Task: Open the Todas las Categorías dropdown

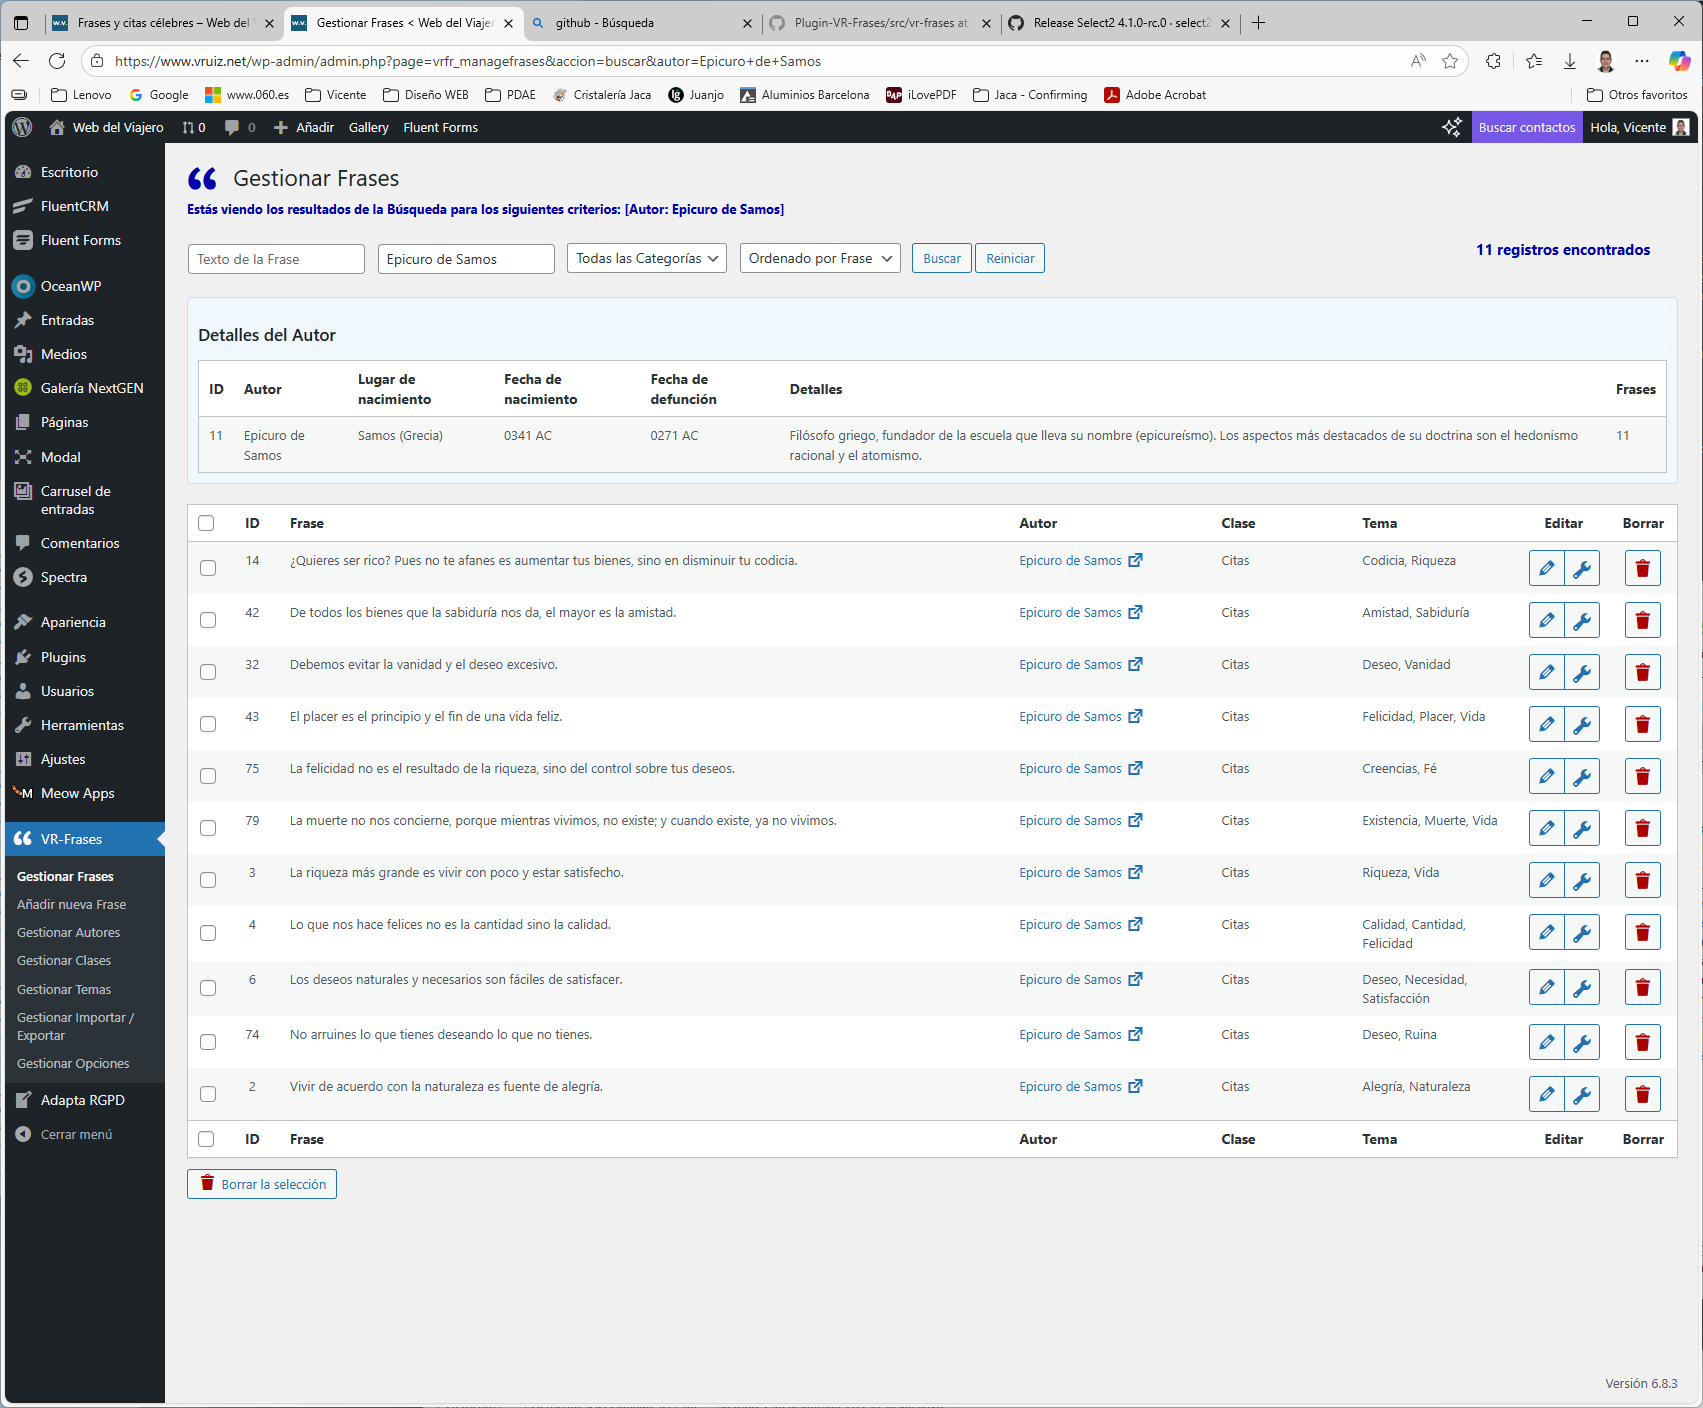Action: pos(646,258)
